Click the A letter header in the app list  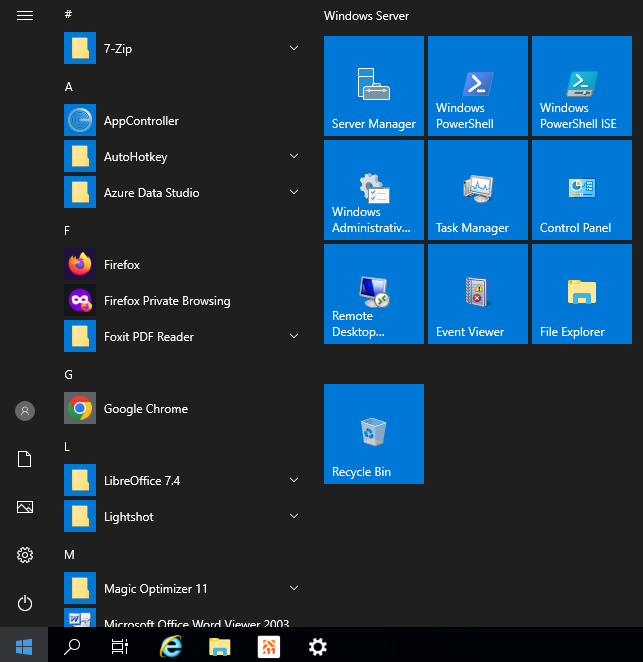pos(68,87)
